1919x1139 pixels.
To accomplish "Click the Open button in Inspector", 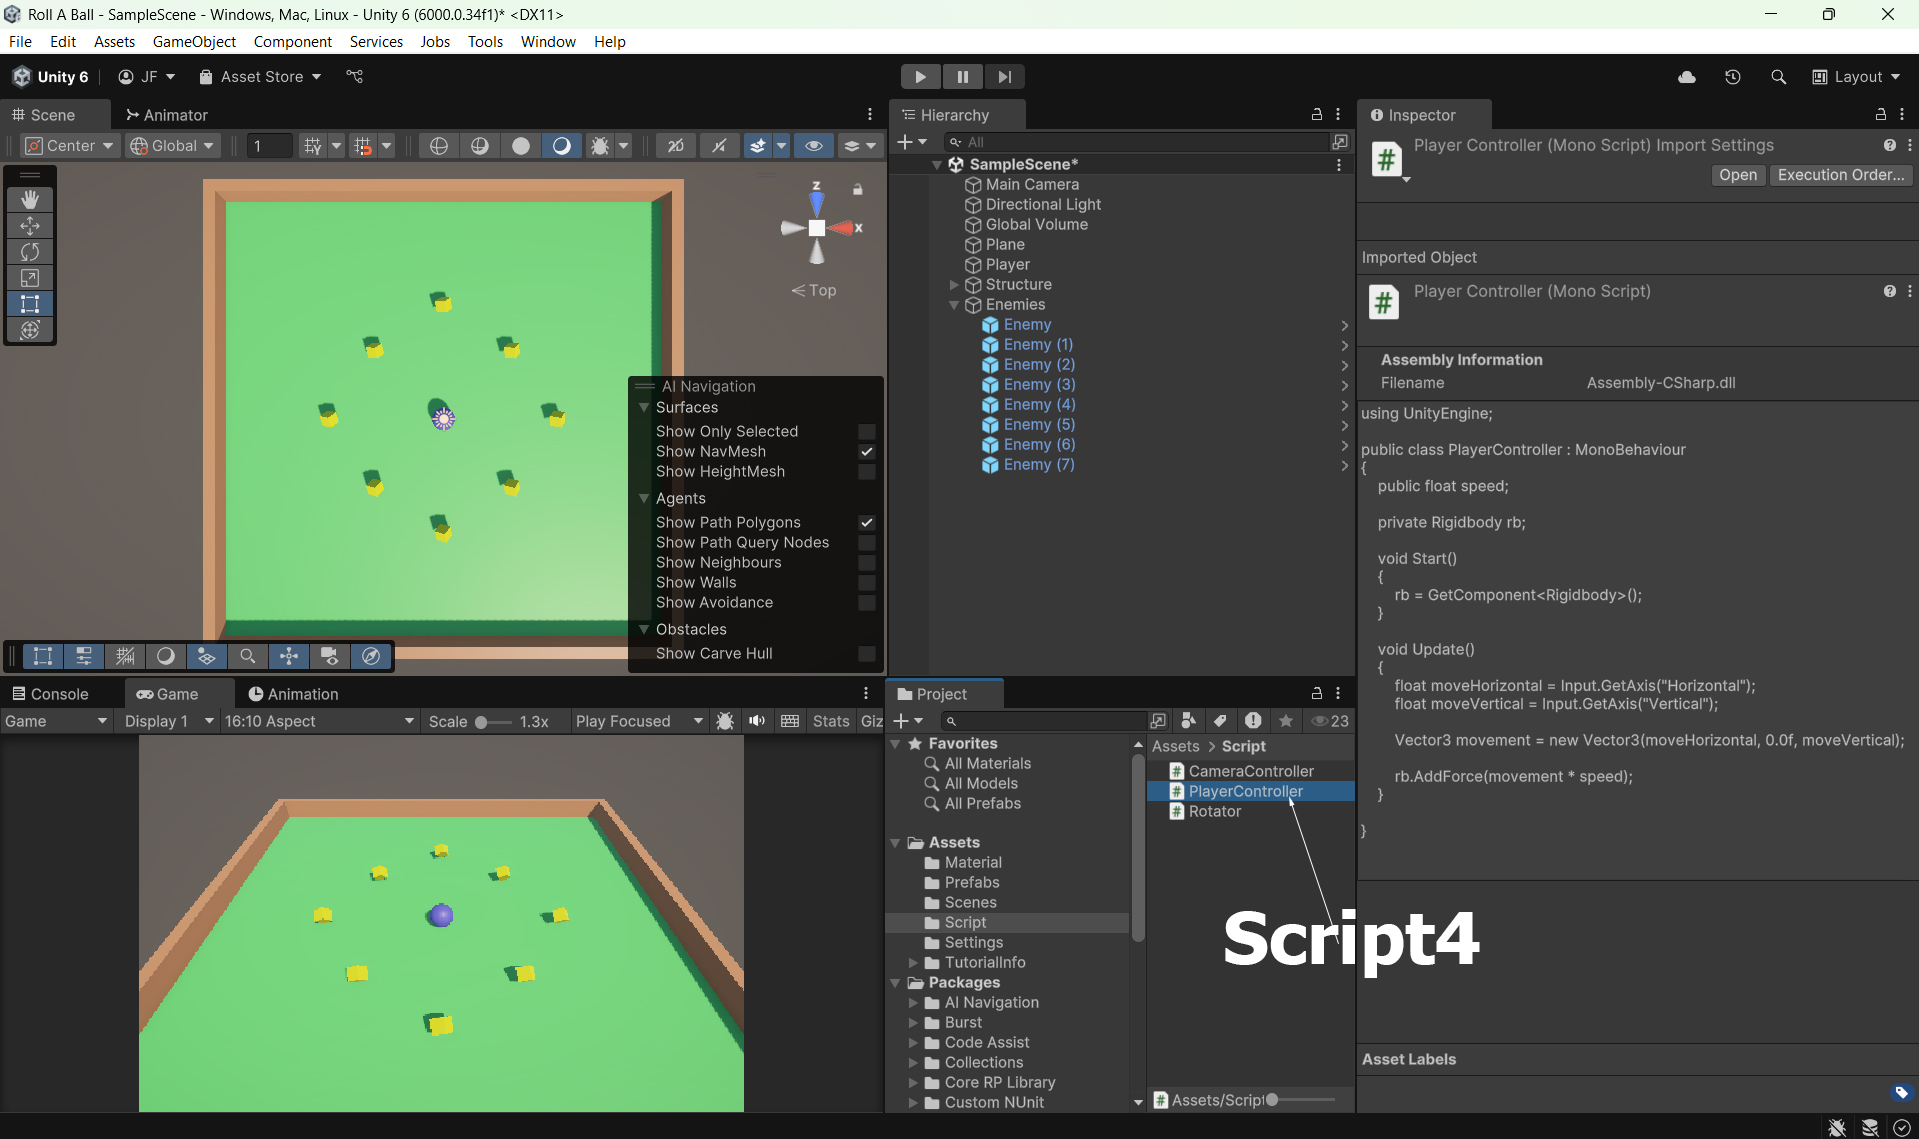I will pos(1737,175).
